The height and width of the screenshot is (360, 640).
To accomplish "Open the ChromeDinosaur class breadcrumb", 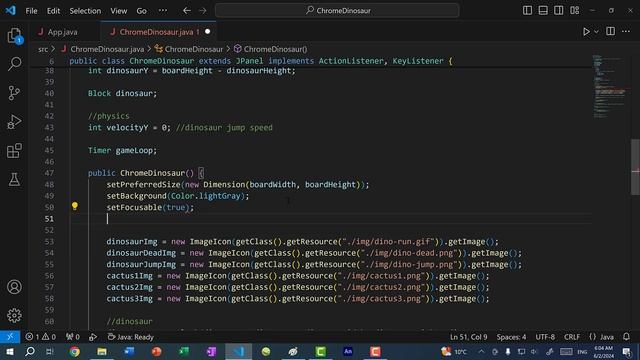I will point(189,49).
